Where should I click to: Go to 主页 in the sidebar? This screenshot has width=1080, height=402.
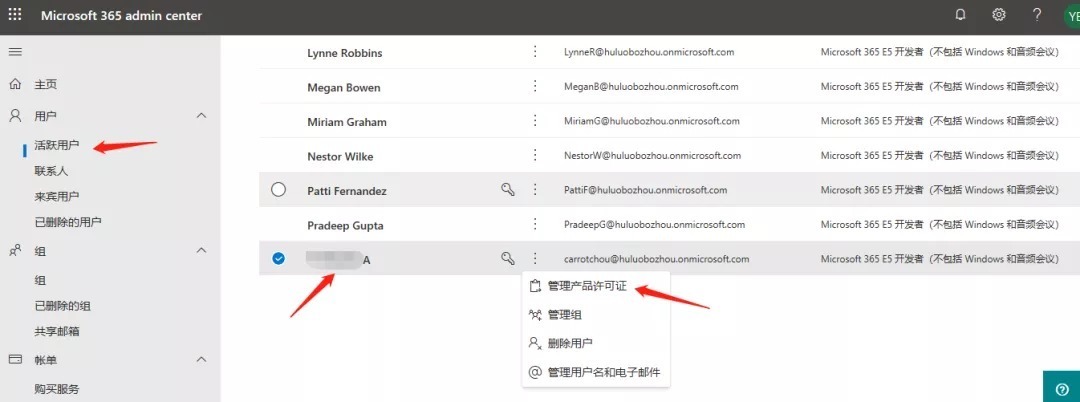[45, 85]
